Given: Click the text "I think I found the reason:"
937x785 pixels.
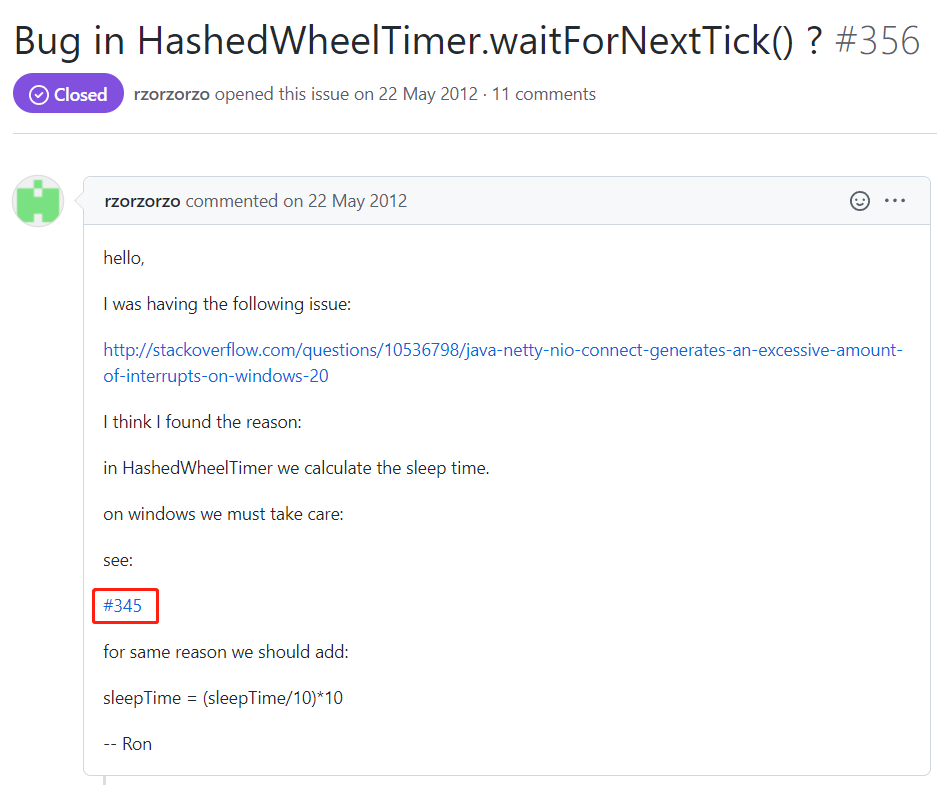Looking at the screenshot, I should pyautogui.click(x=202, y=422).
